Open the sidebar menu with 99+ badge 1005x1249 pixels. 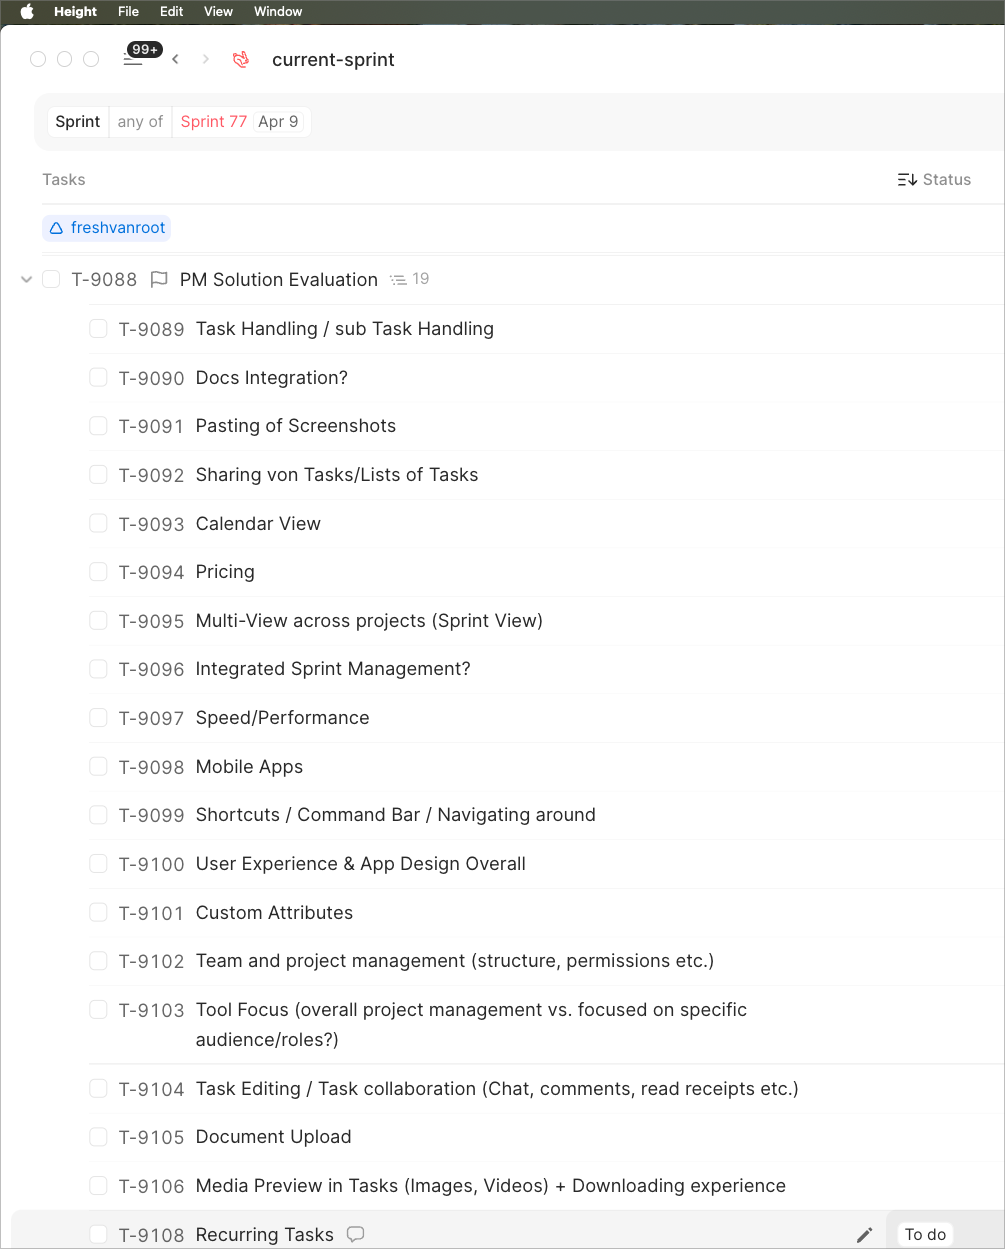pos(133,59)
